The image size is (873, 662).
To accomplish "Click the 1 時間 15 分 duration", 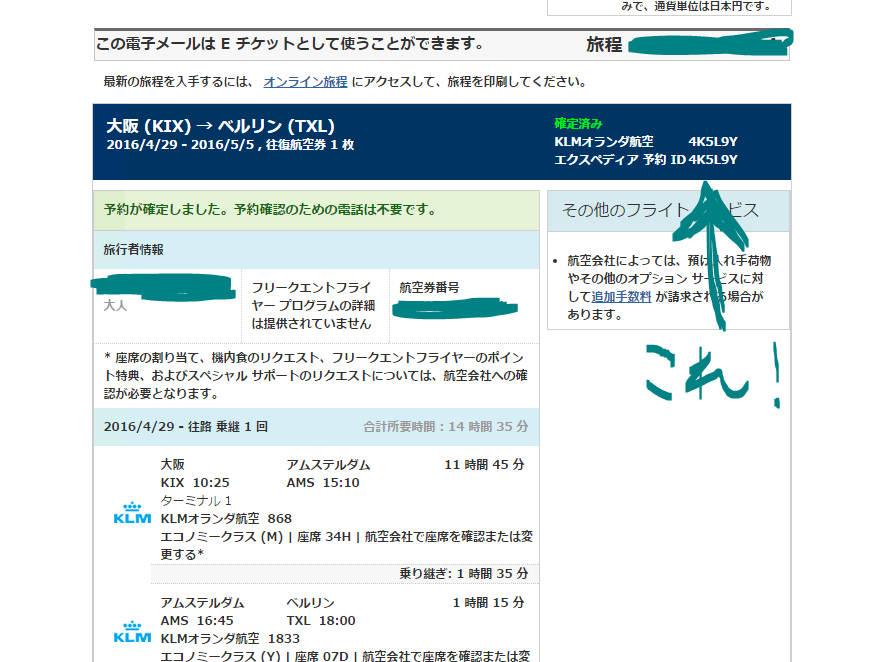I will click(x=488, y=603).
